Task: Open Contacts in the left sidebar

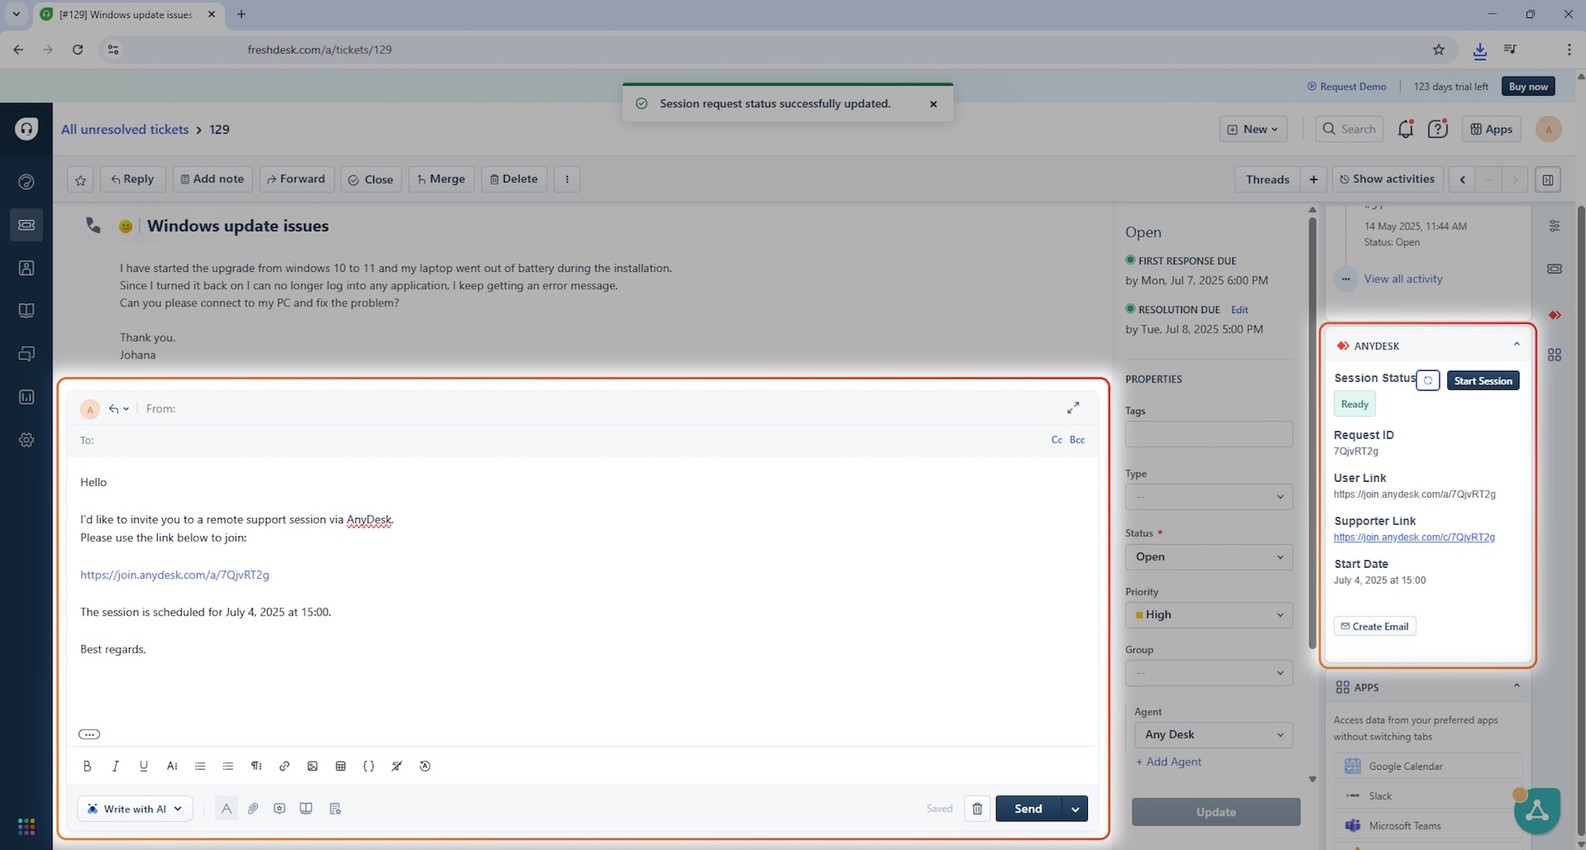Action: click(x=26, y=268)
